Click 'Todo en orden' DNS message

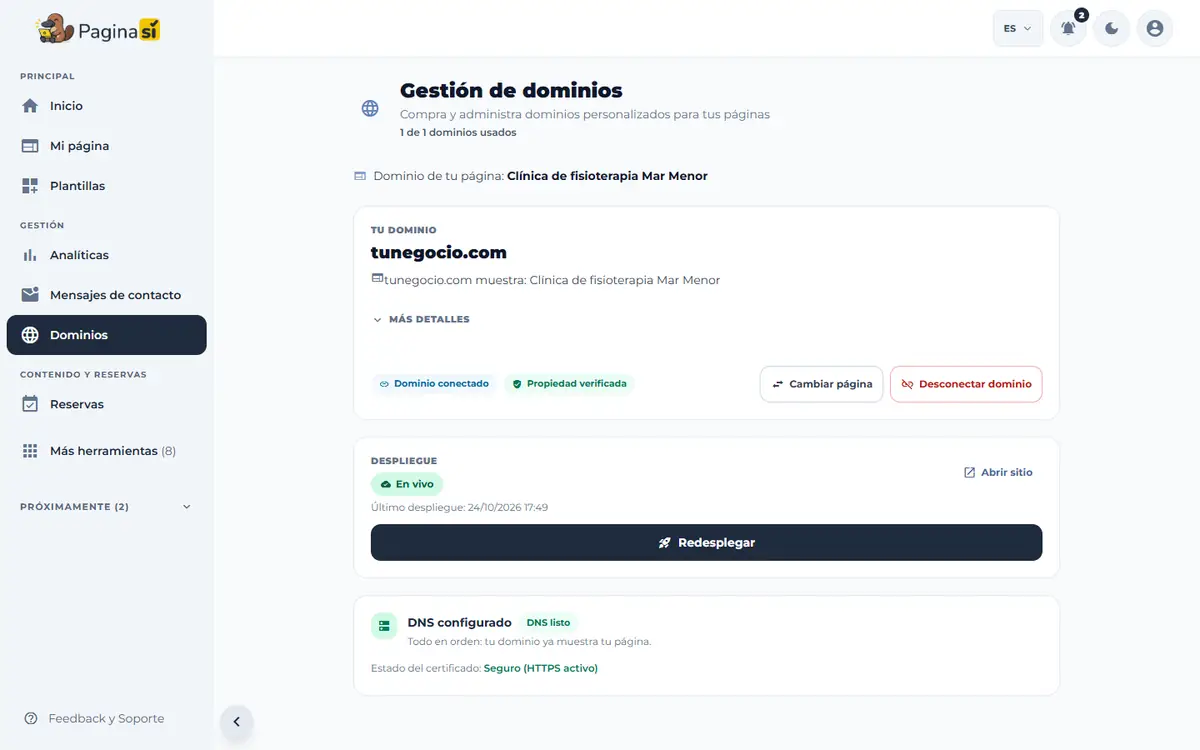529,641
